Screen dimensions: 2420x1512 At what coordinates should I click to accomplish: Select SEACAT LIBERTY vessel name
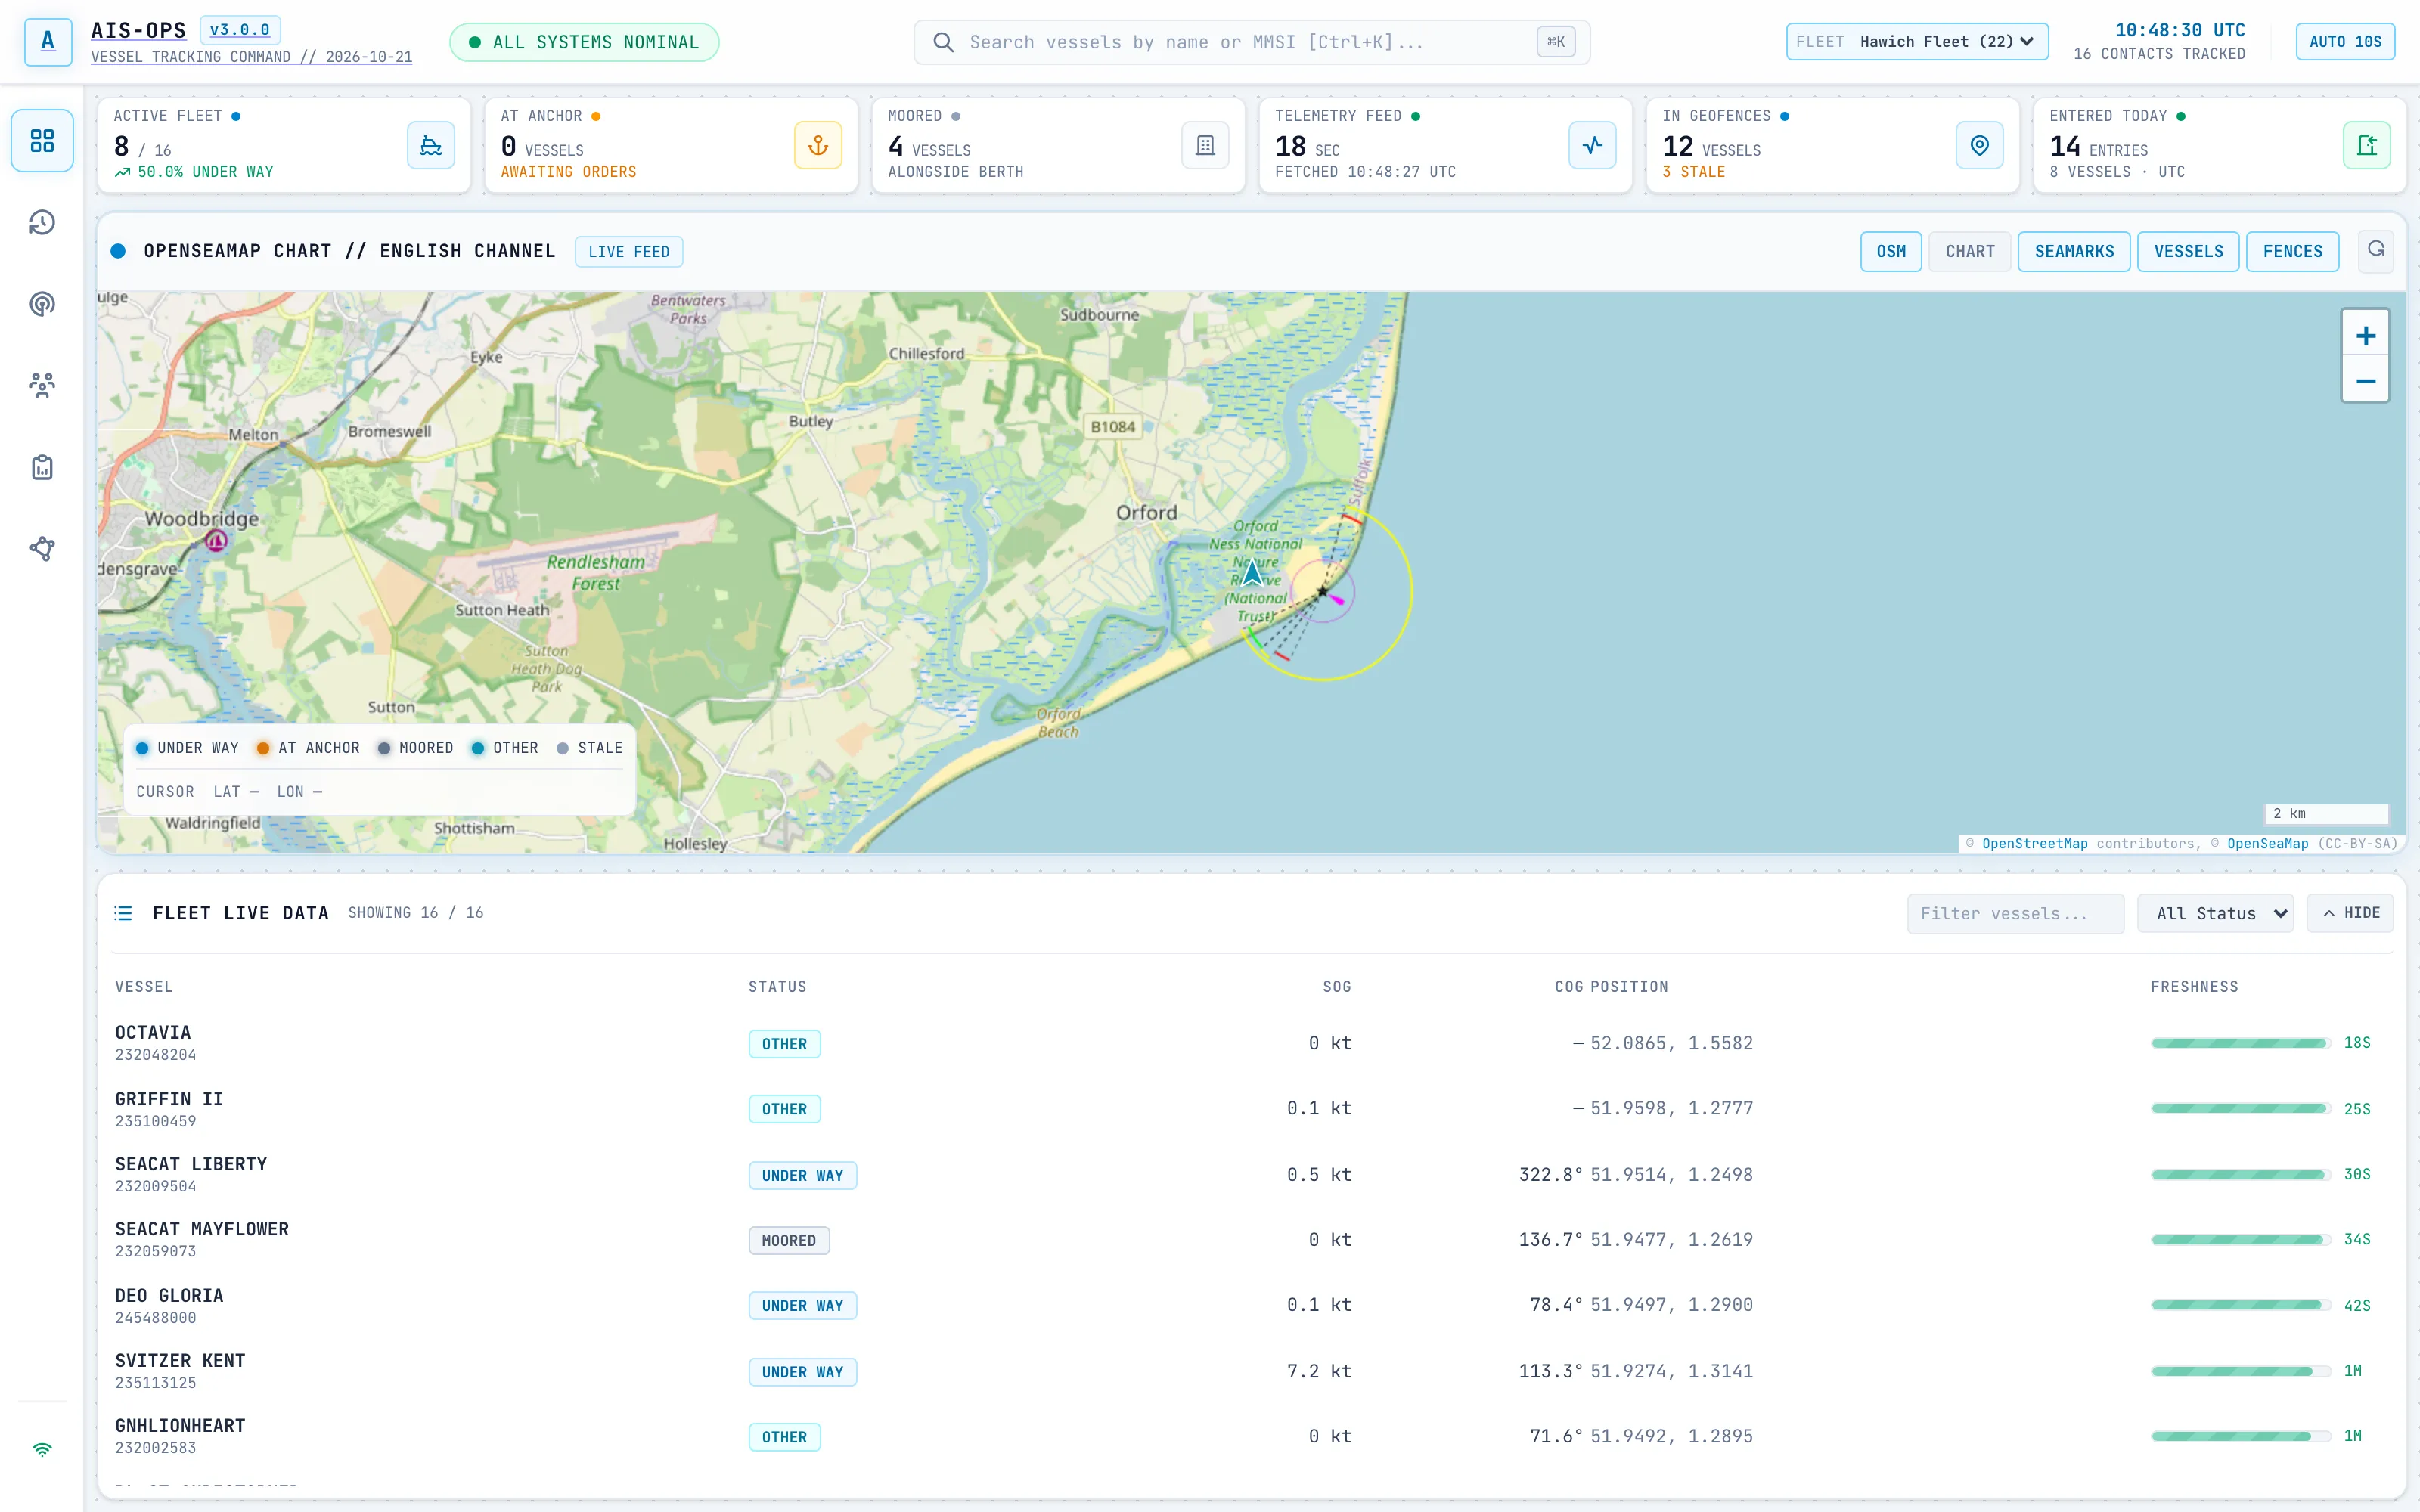click(x=191, y=1164)
